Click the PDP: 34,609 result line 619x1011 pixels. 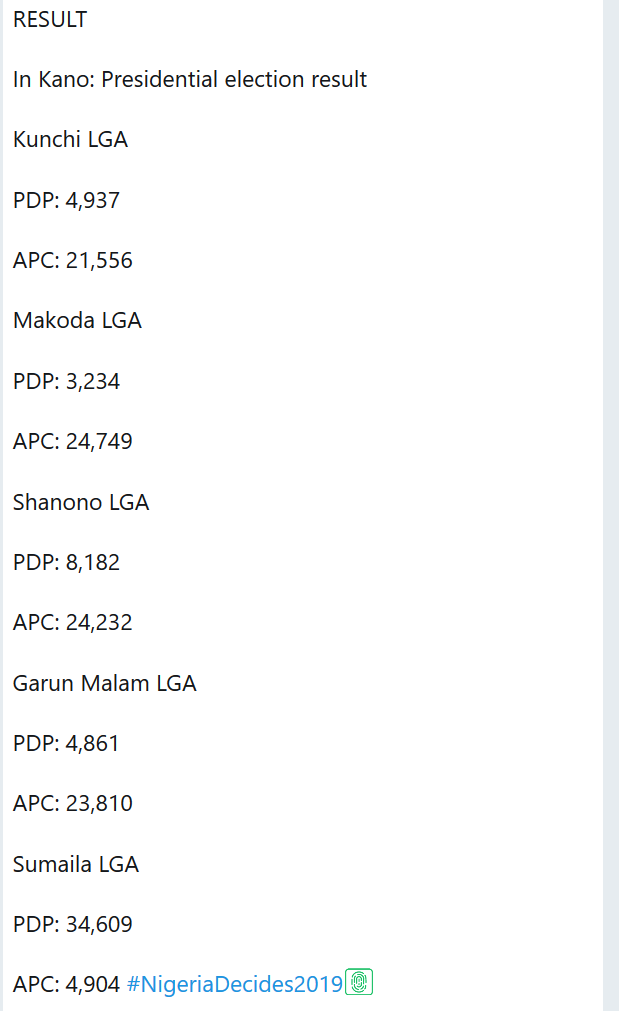(72, 924)
